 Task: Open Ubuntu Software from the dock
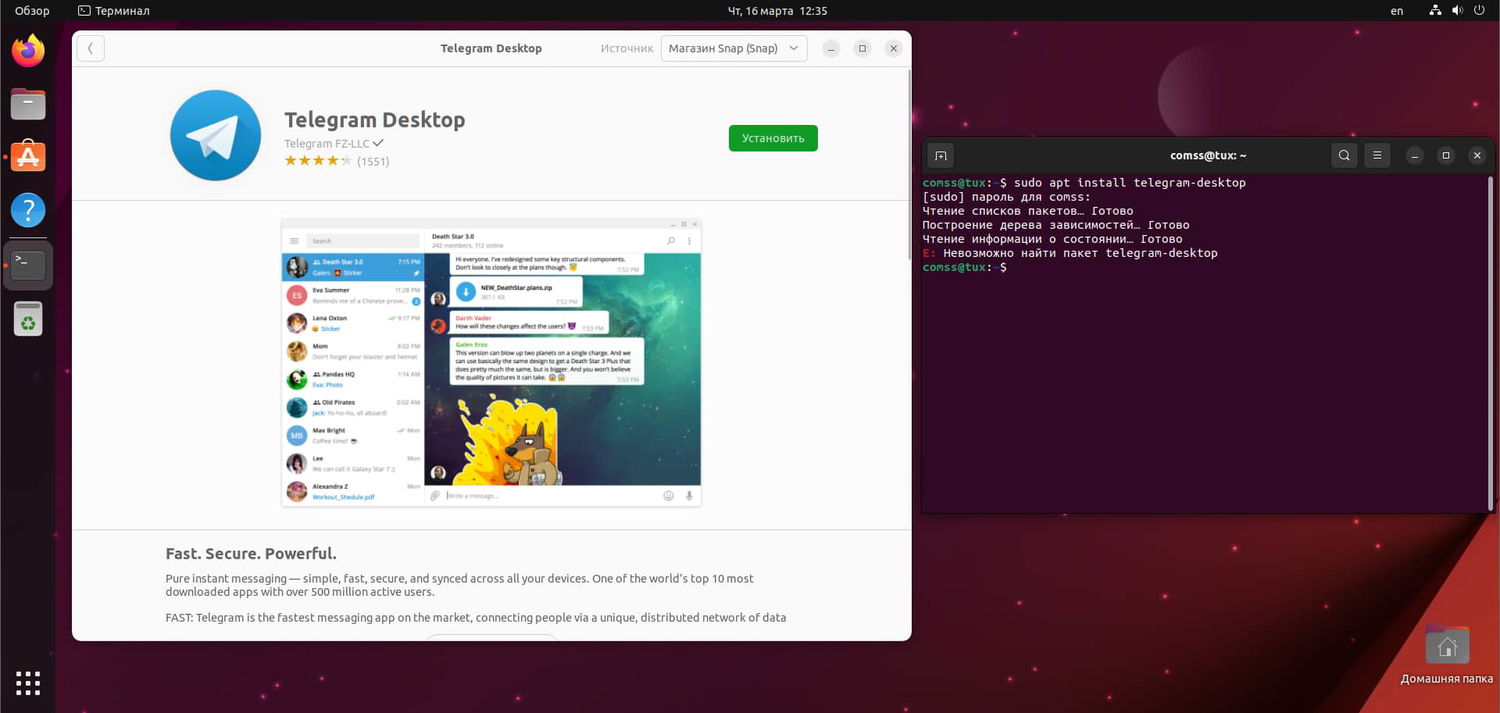[x=28, y=156]
